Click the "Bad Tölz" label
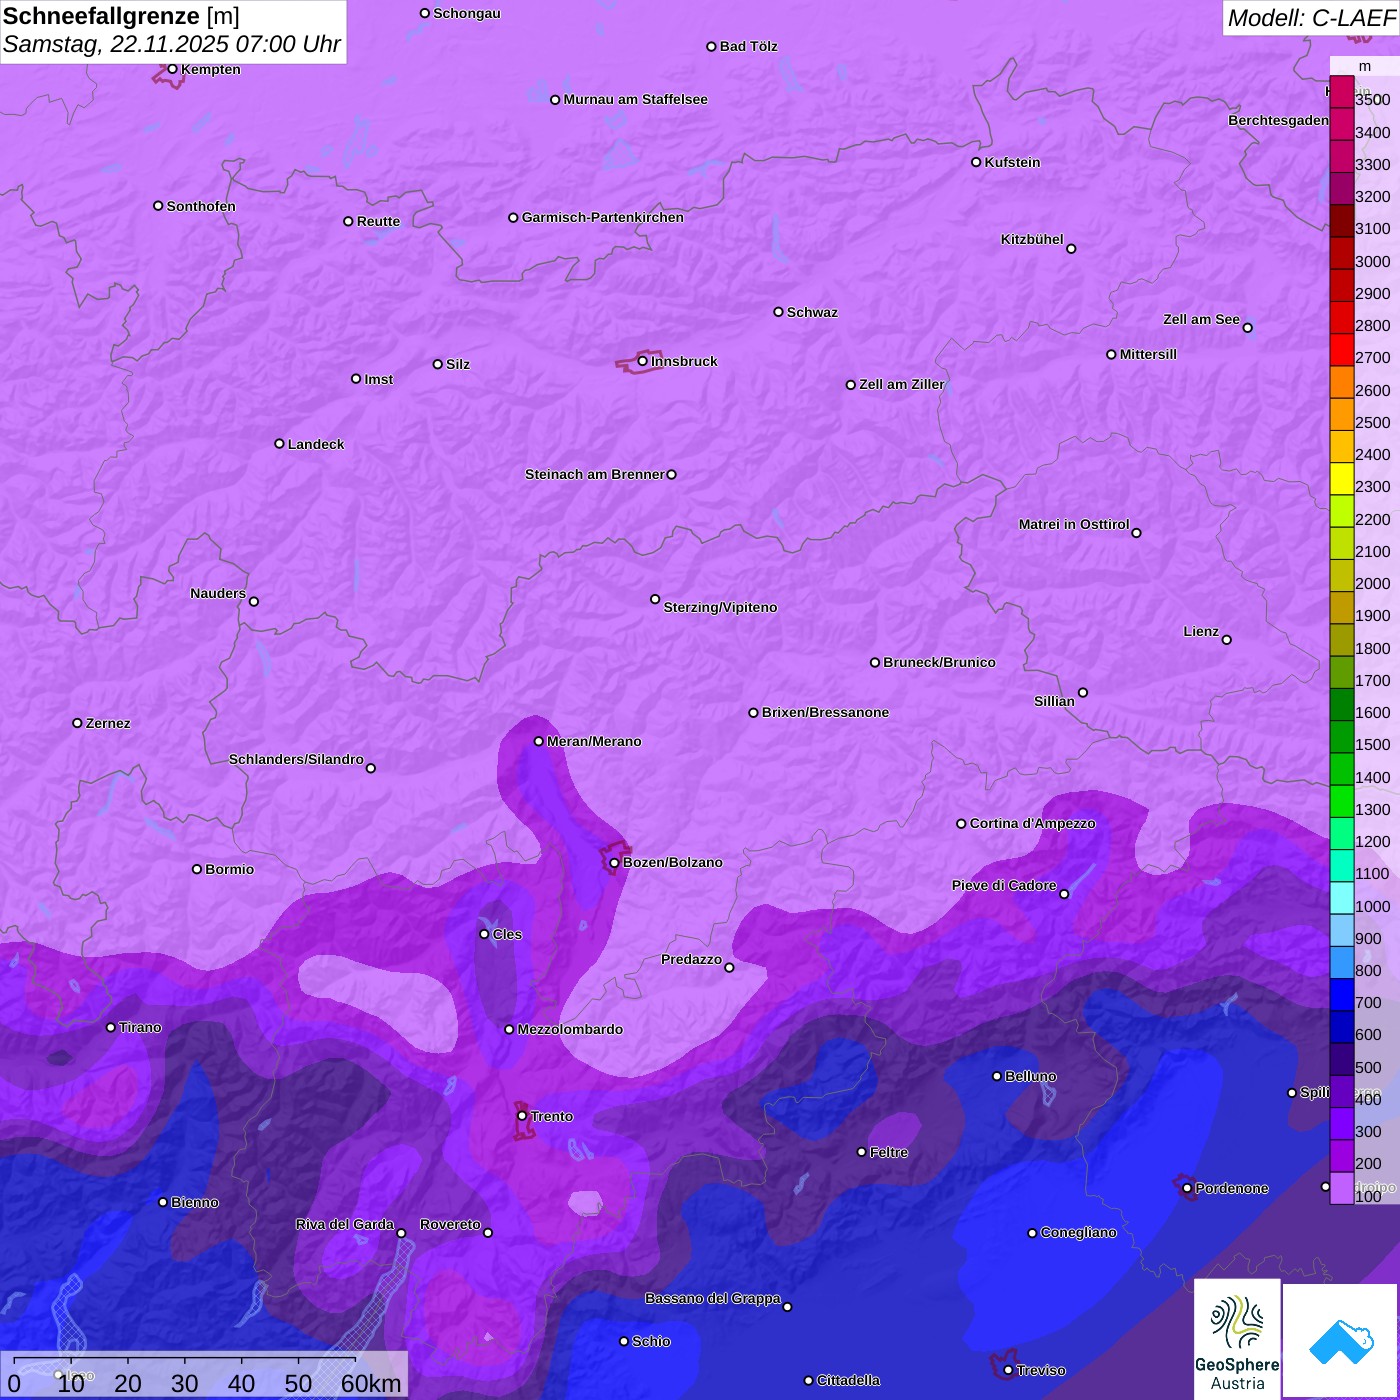The height and width of the screenshot is (1400, 1400). (x=748, y=46)
